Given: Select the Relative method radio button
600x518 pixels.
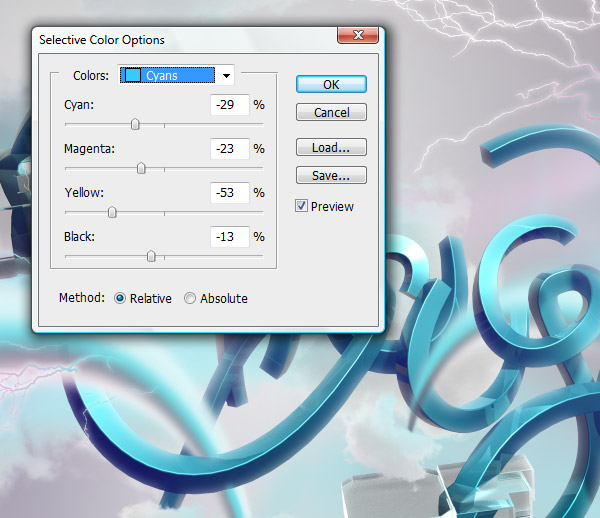Looking at the screenshot, I should [120, 298].
